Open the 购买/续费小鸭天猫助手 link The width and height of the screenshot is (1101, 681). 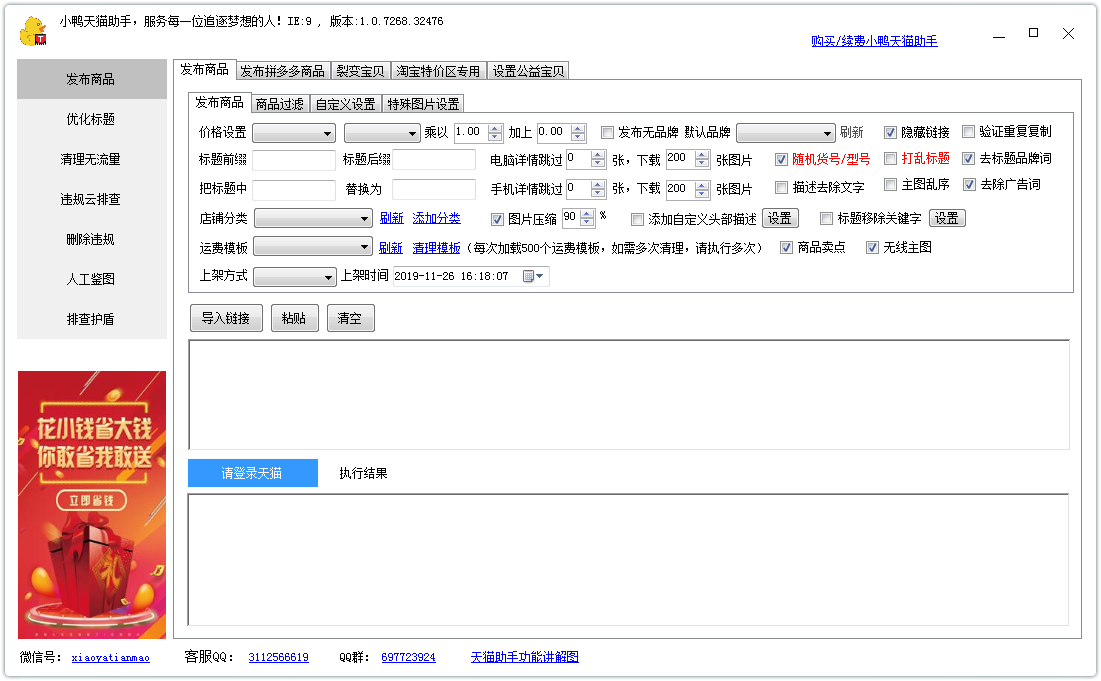click(x=874, y=41)
